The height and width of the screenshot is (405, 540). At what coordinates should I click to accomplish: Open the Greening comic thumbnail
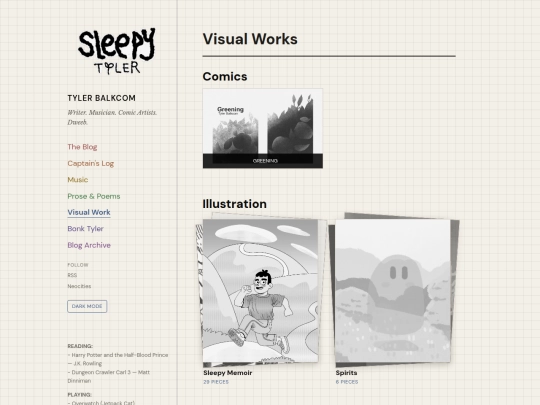point(263,128)
